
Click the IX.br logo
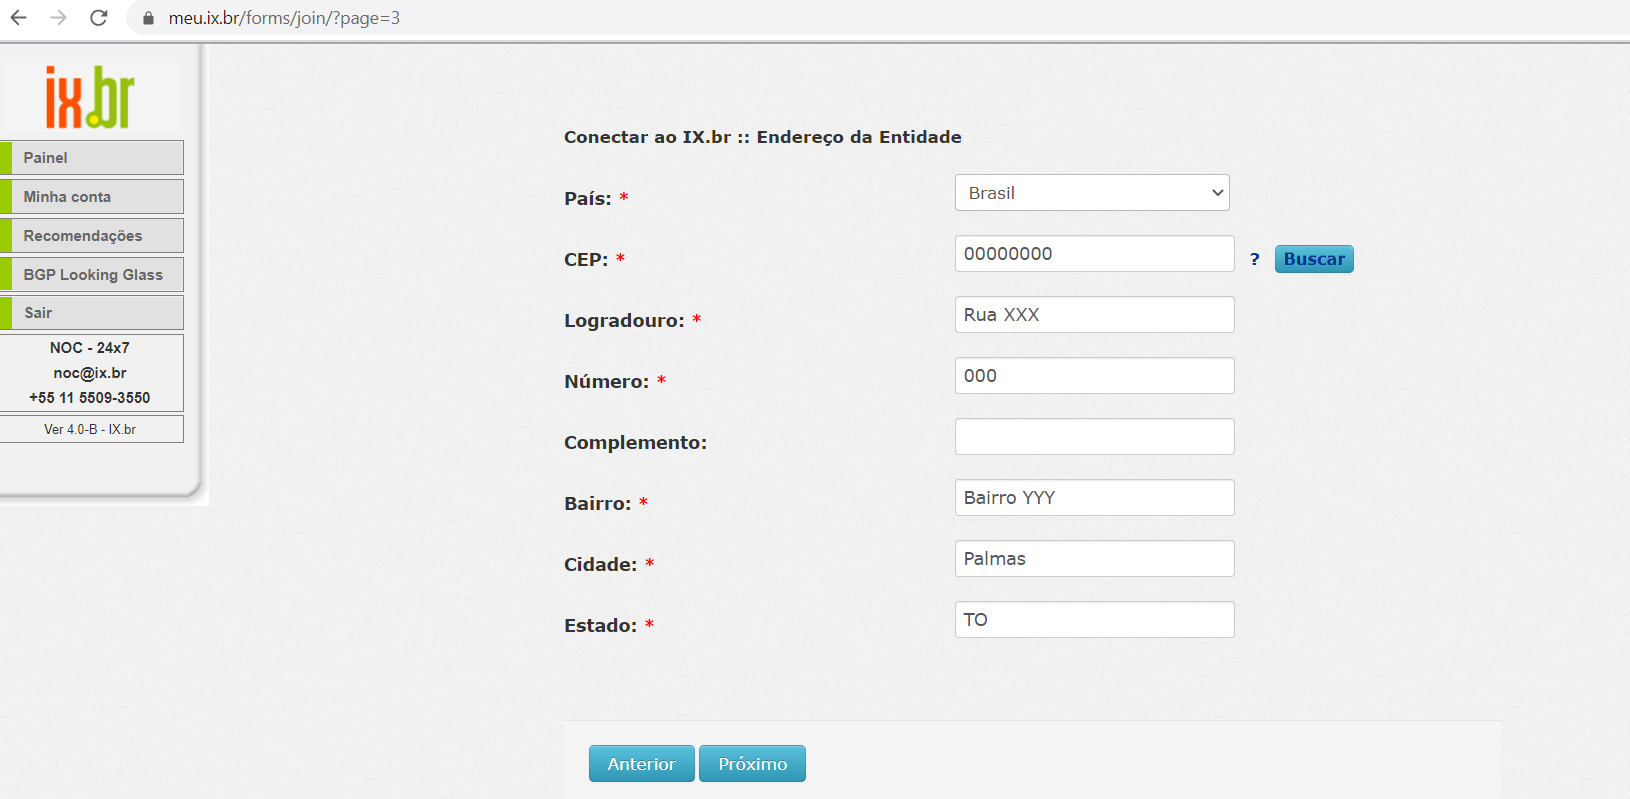click(90, 97)
